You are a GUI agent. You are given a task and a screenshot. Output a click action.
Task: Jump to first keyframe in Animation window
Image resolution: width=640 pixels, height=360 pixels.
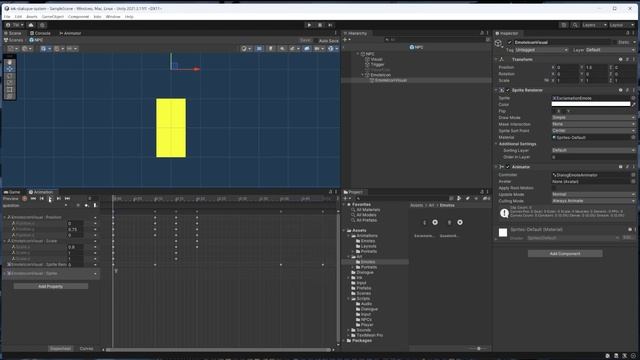(33, 198)
